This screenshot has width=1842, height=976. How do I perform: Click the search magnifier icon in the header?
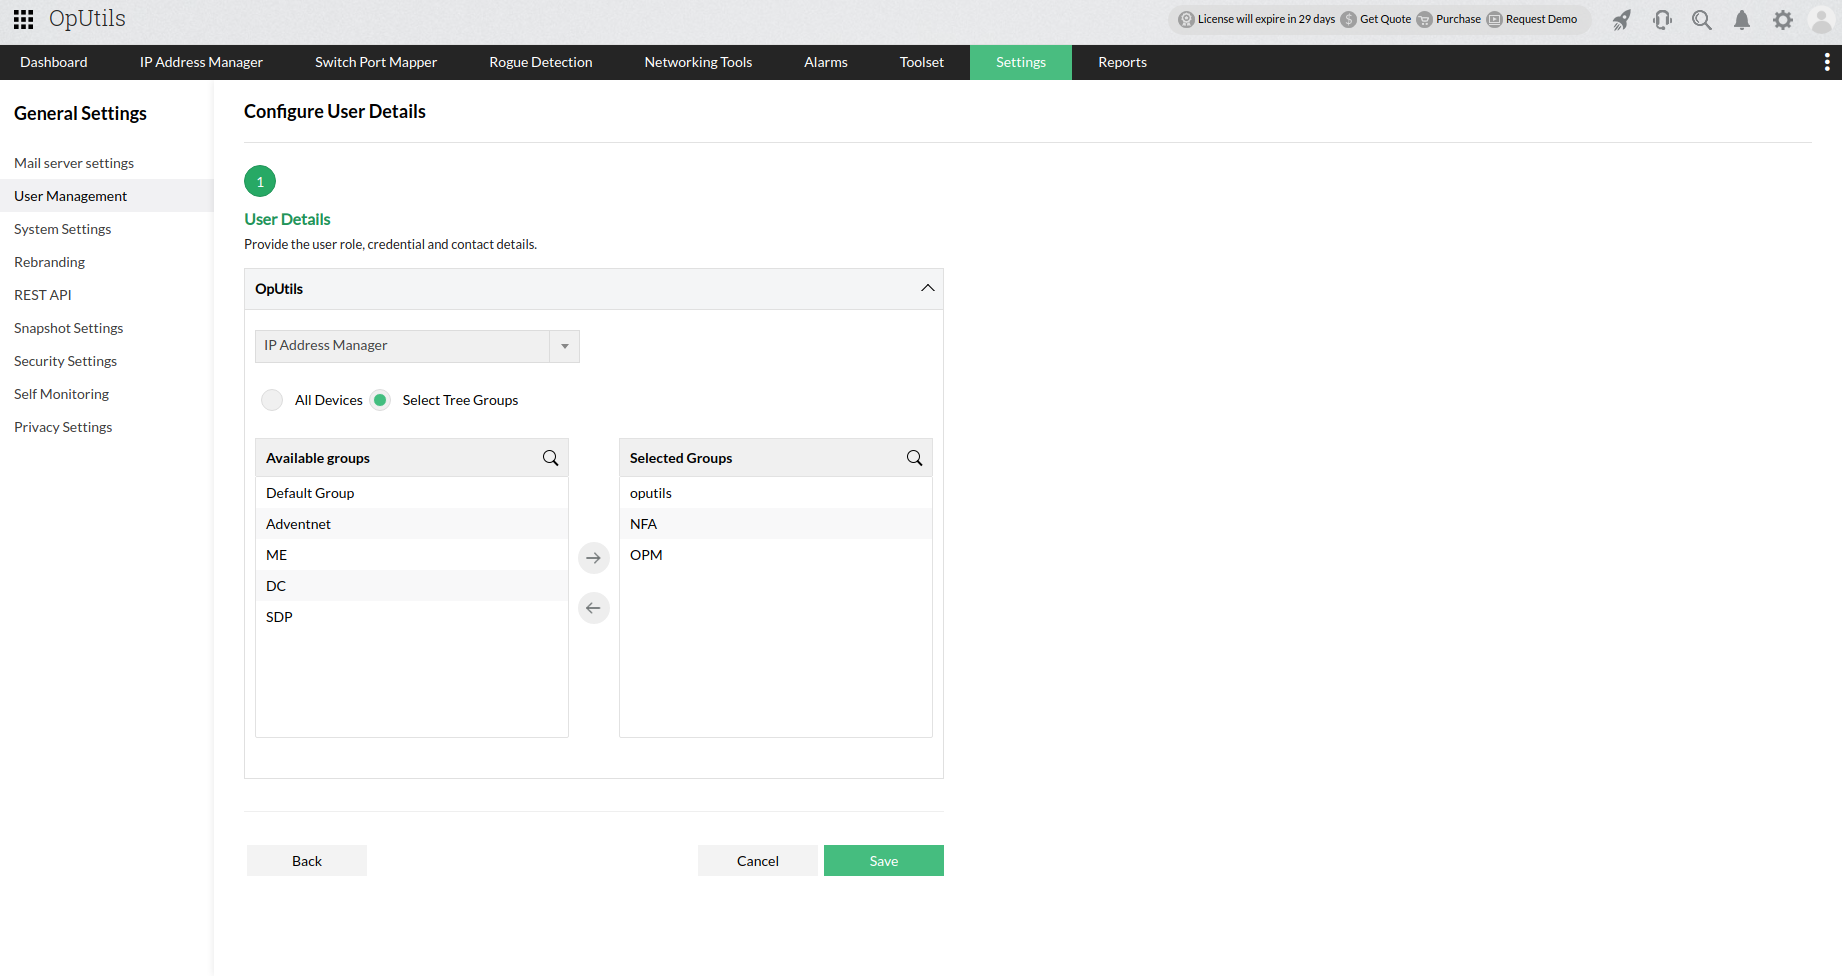pos(1701,19)
